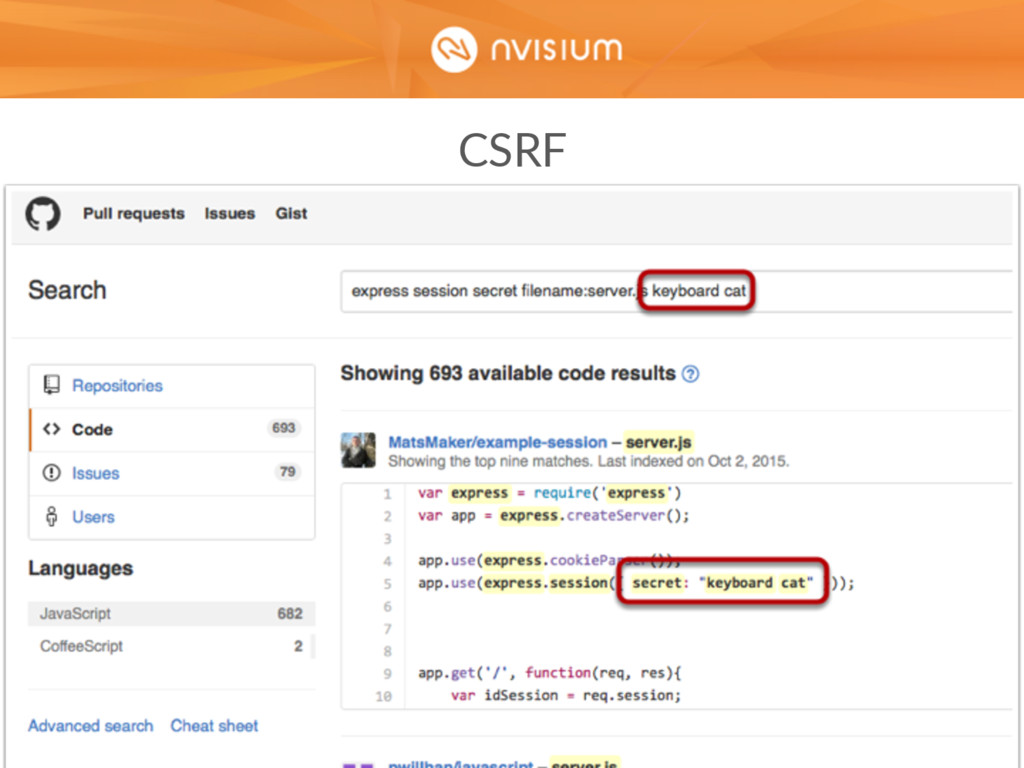Viewport: 1024px width, 768px height.
Task: Open the GitHub Octocat home logo
Action: (x=43, y=214)
